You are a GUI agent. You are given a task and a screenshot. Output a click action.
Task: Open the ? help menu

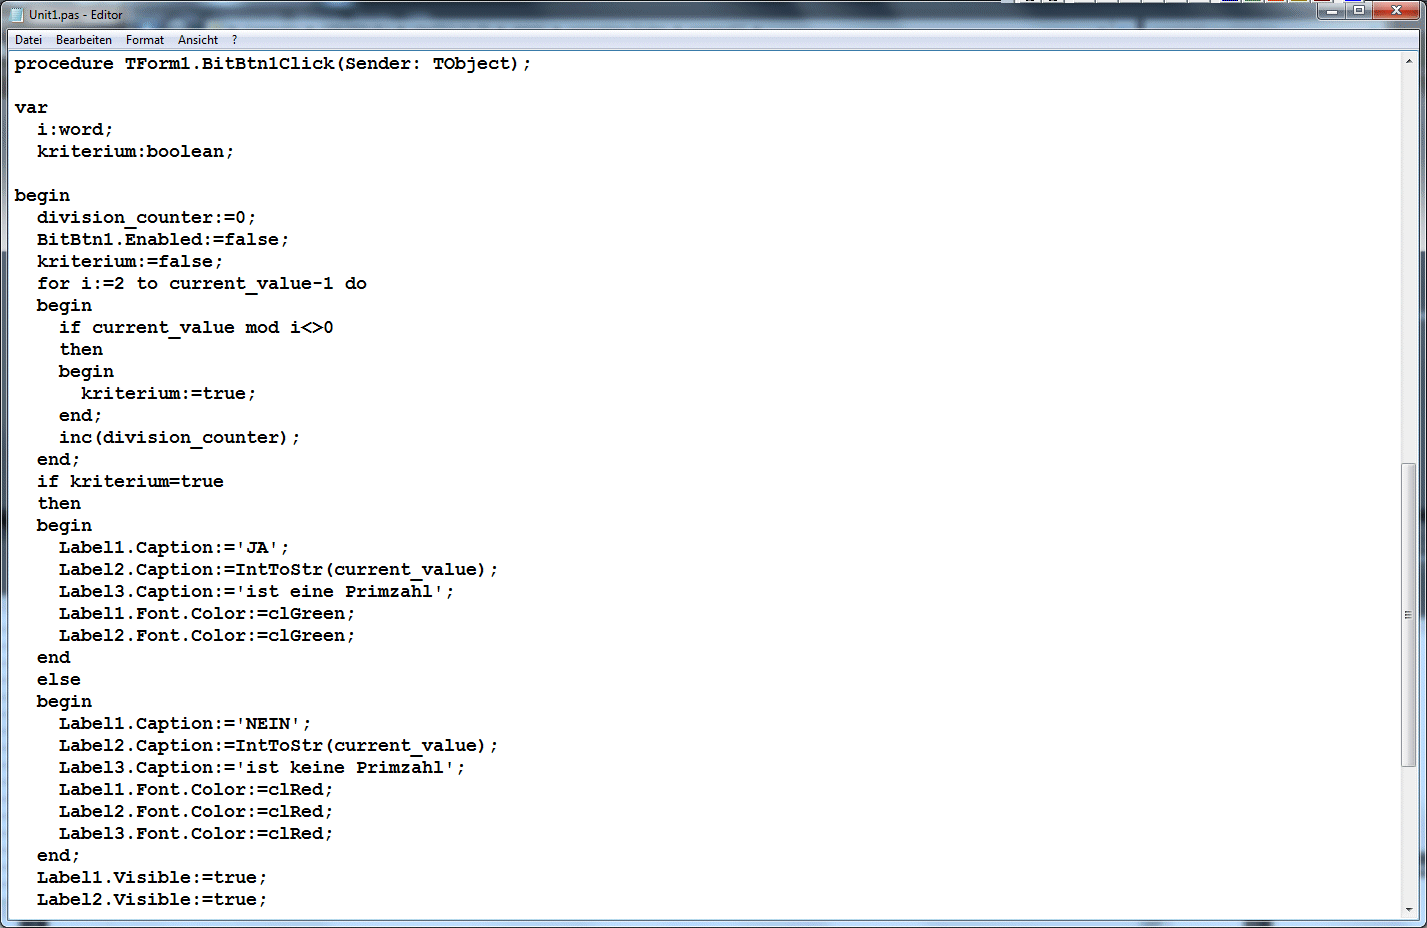point(234,40)
